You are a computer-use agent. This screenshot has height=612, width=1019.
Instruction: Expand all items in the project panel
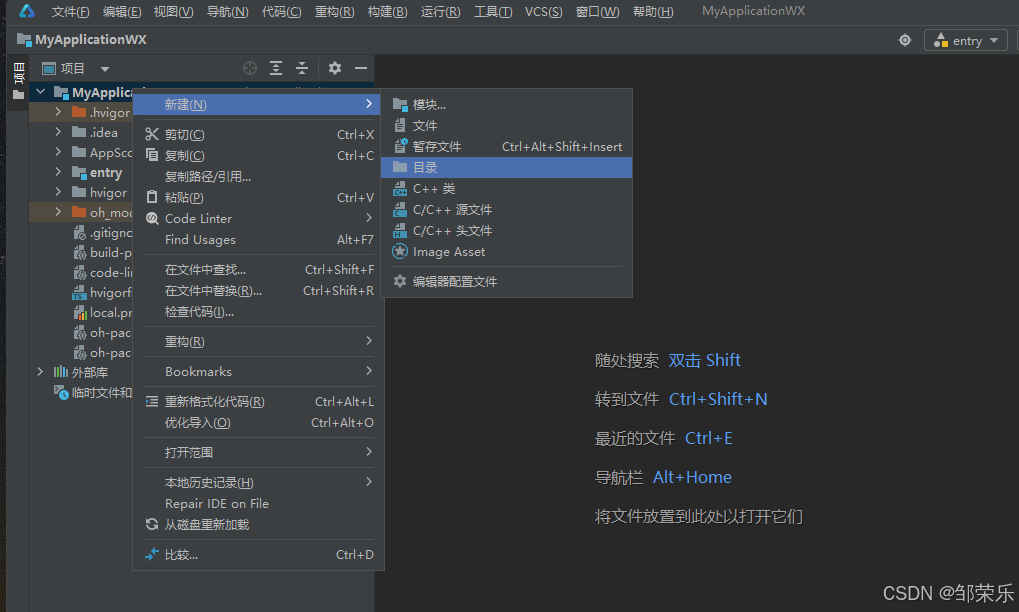click(x=276, y=68)
